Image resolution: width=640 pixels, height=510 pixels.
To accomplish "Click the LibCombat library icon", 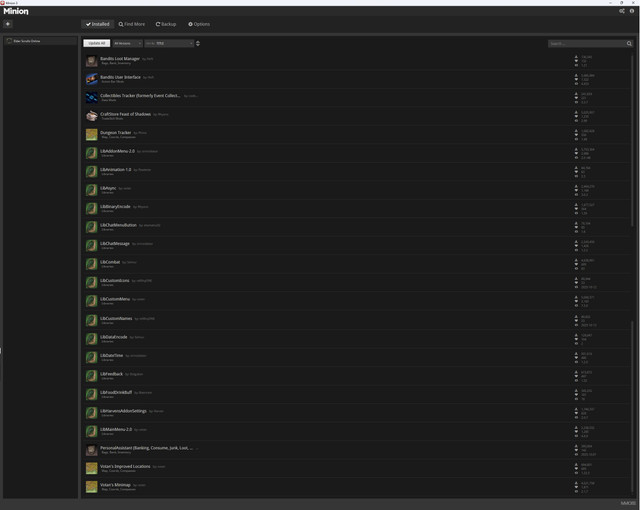I will pos(91,264).
